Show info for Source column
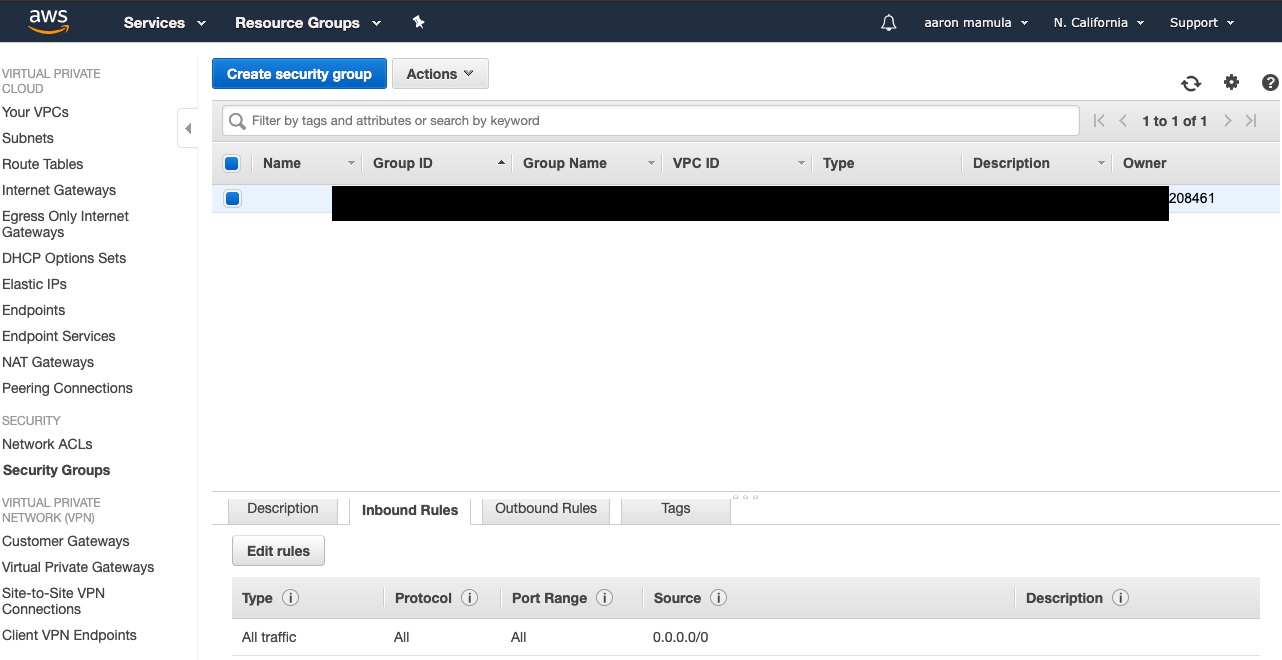1282x660 pixels. click(x=718, y=598)
